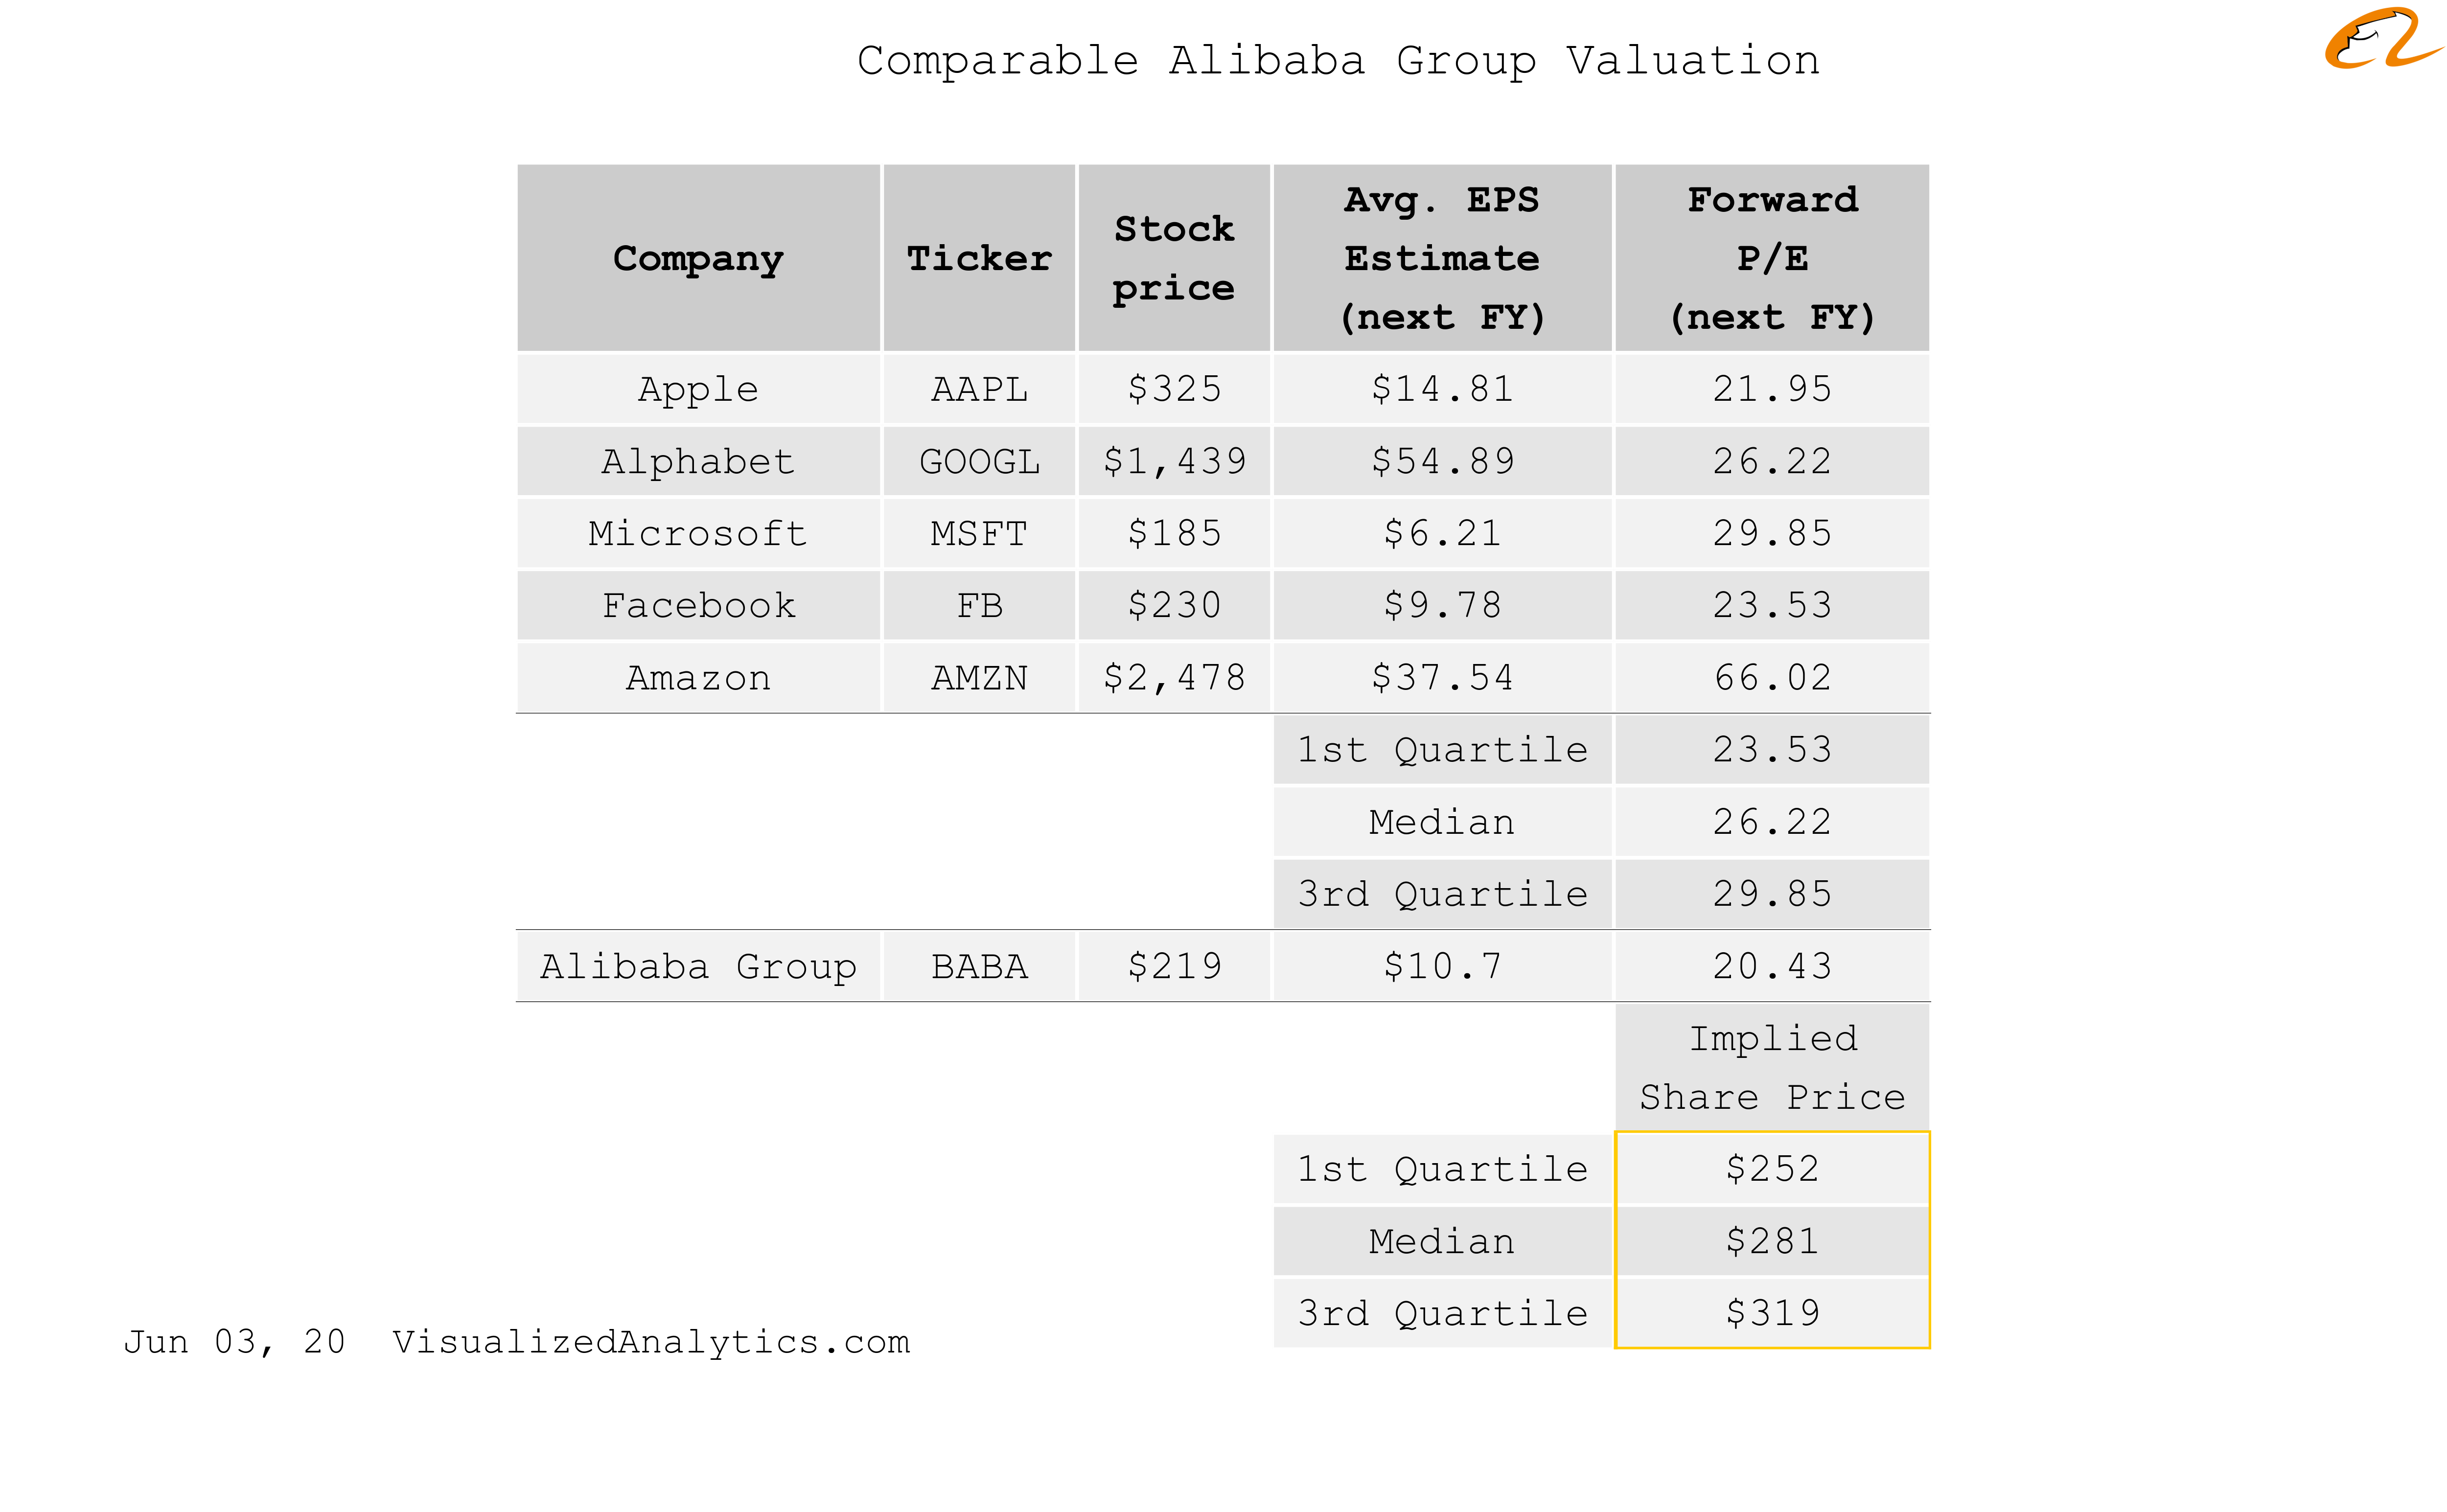Click the Forward P/E header cell
This screenshot has width=2447, height=1512.
(1772, 258)
